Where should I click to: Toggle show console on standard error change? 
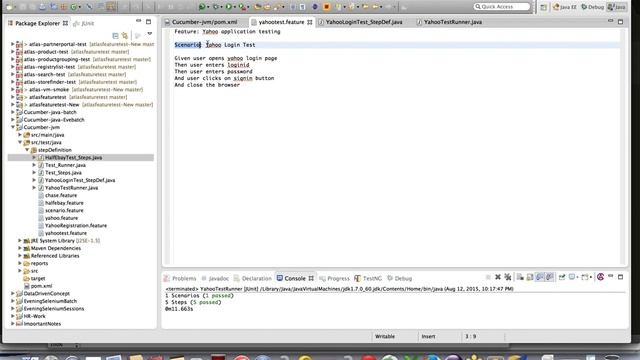tap(550, 277)
